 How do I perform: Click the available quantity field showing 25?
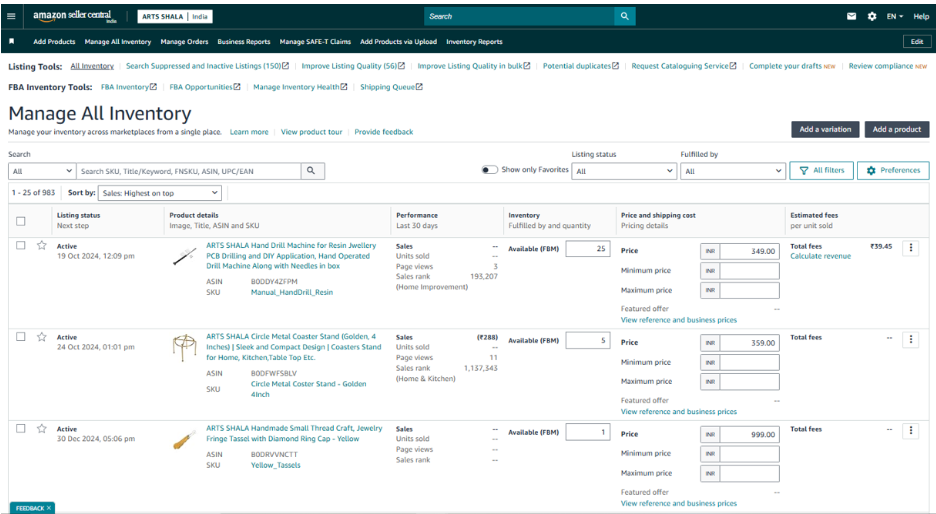pyautogui.click(x=588, y=249)
